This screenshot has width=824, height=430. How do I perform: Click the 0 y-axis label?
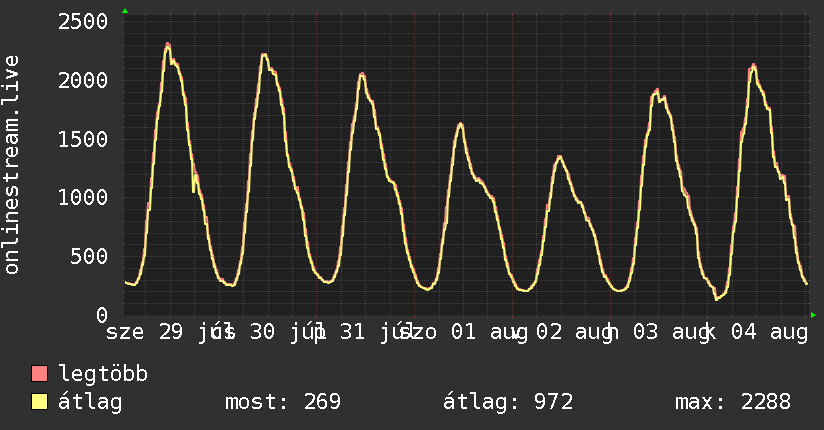tap(102, 315)
